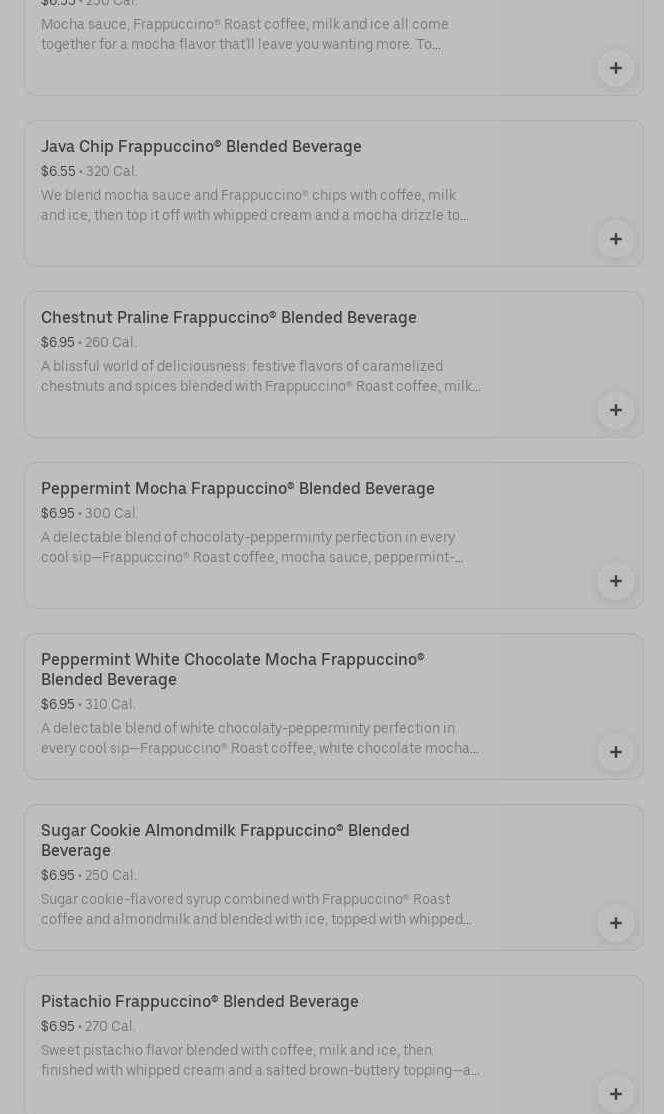Add Peppermint White Chocolate Mocha Frappuccino via plus
This screenshot has width=664, height=1114.
tap(616, 752)
